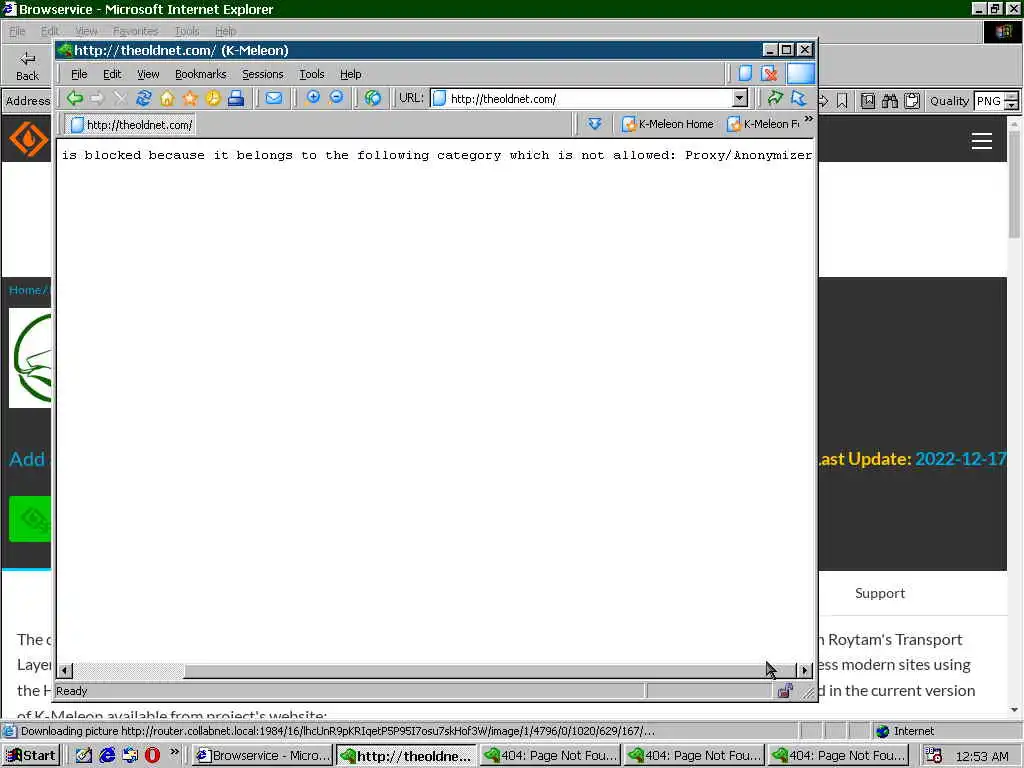Zoom out with the minus magnifier icon
The height and width of the screenshot is (768, 1024).
tap(336, 98)
